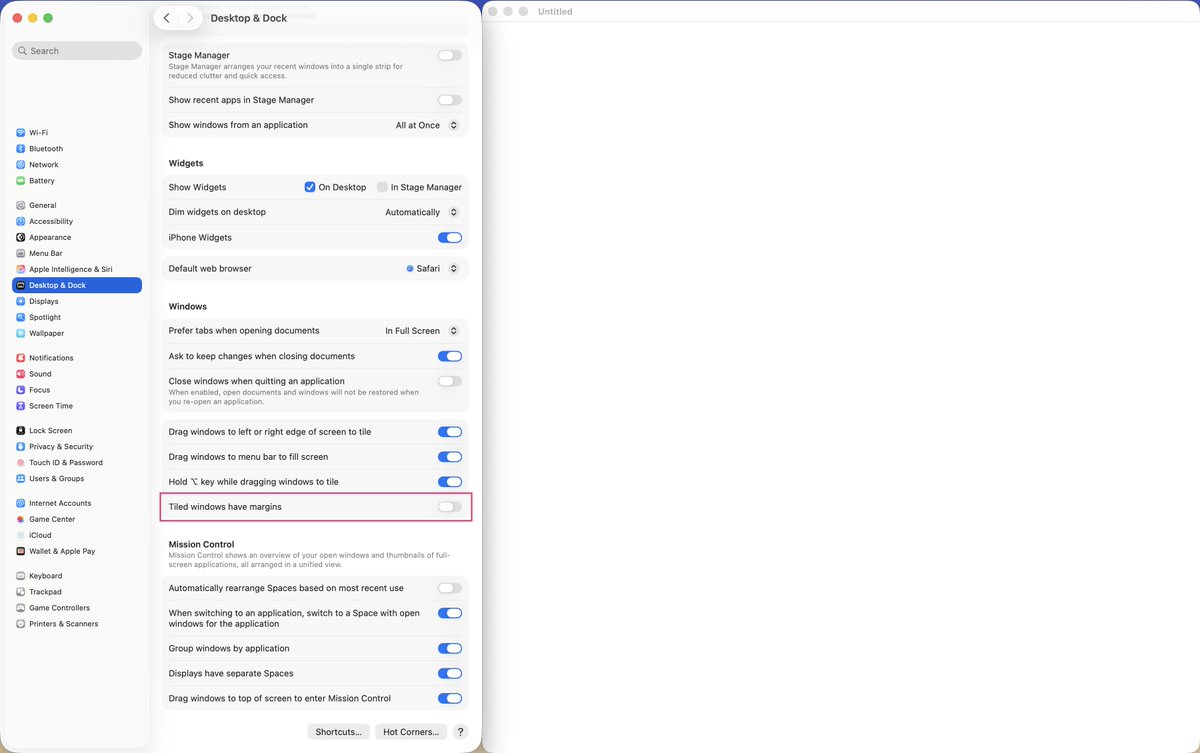This screenshot has height=753, width=1200.
Task: Click the Game Controllers icon
Action: (20, 608)
